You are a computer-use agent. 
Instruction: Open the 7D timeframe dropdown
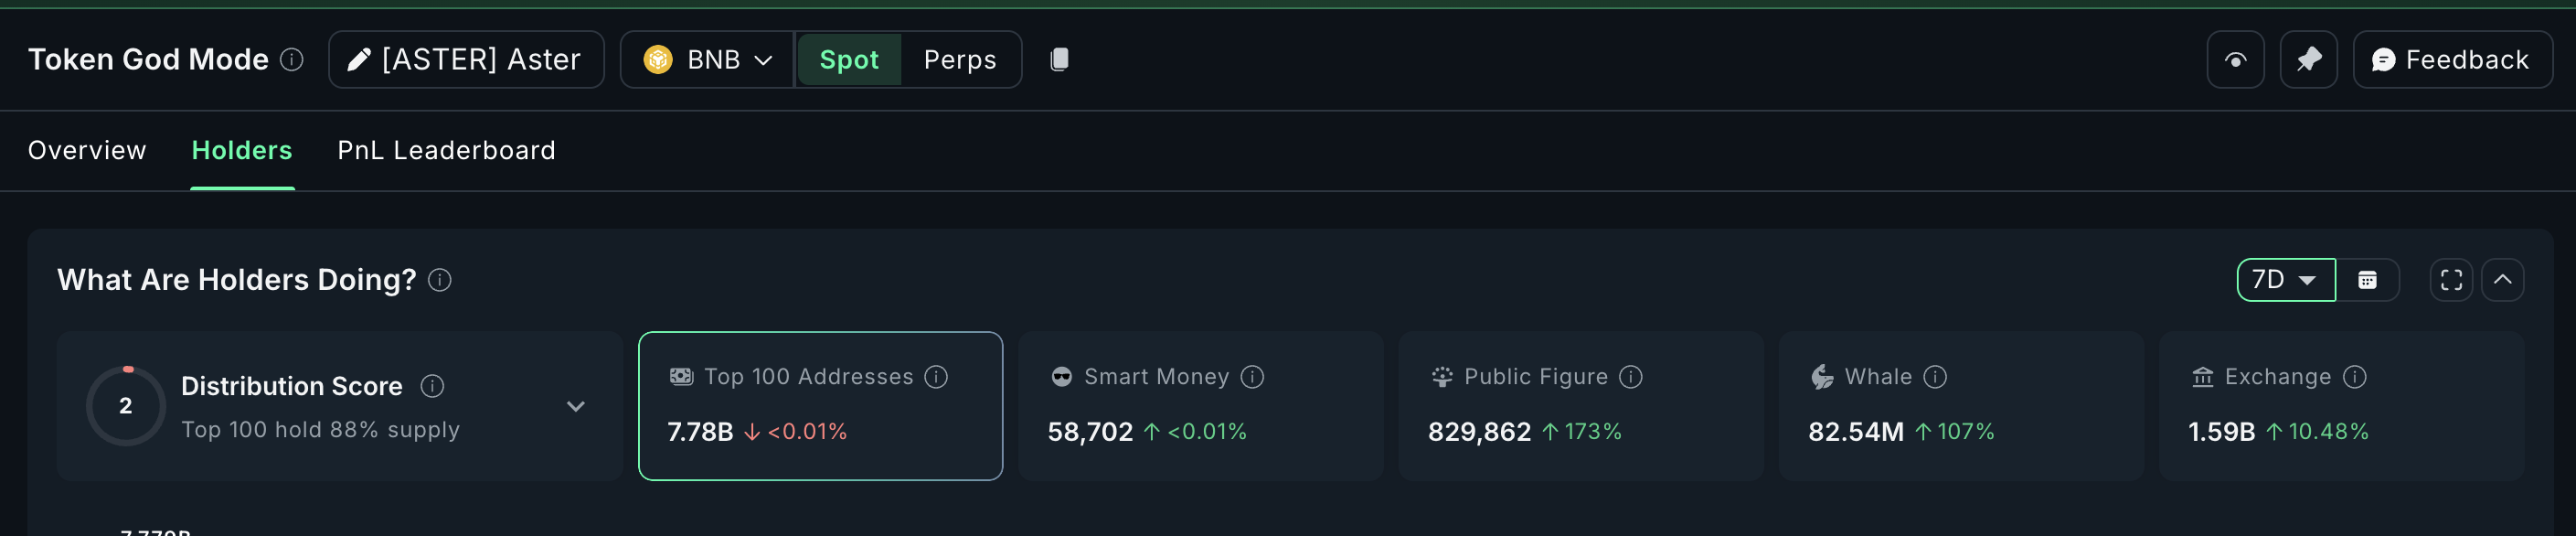click(2285, 280)
